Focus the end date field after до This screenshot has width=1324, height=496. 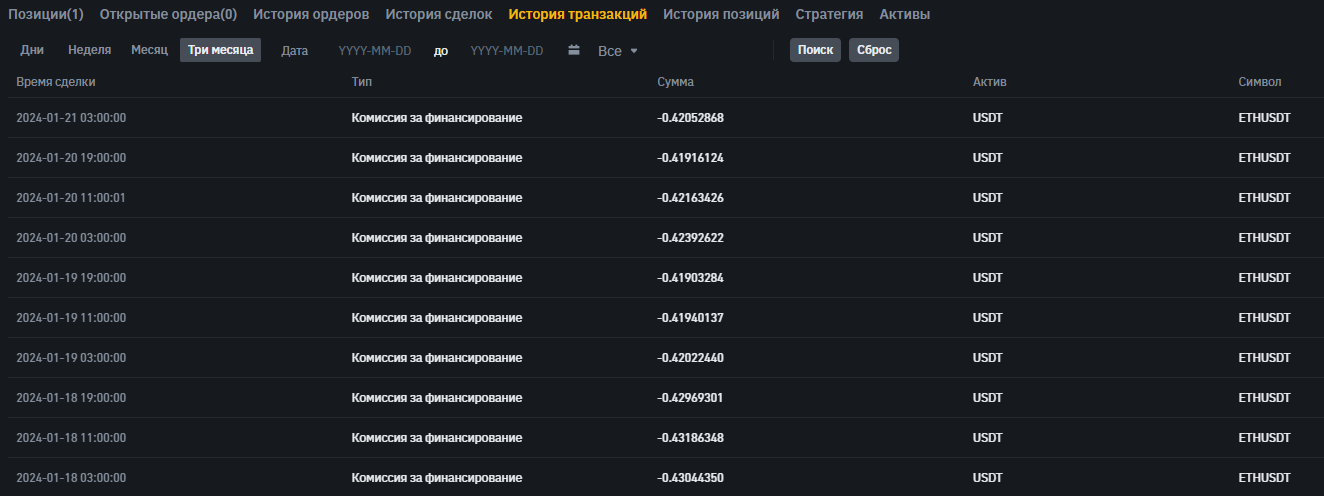[x=507, y=51]
